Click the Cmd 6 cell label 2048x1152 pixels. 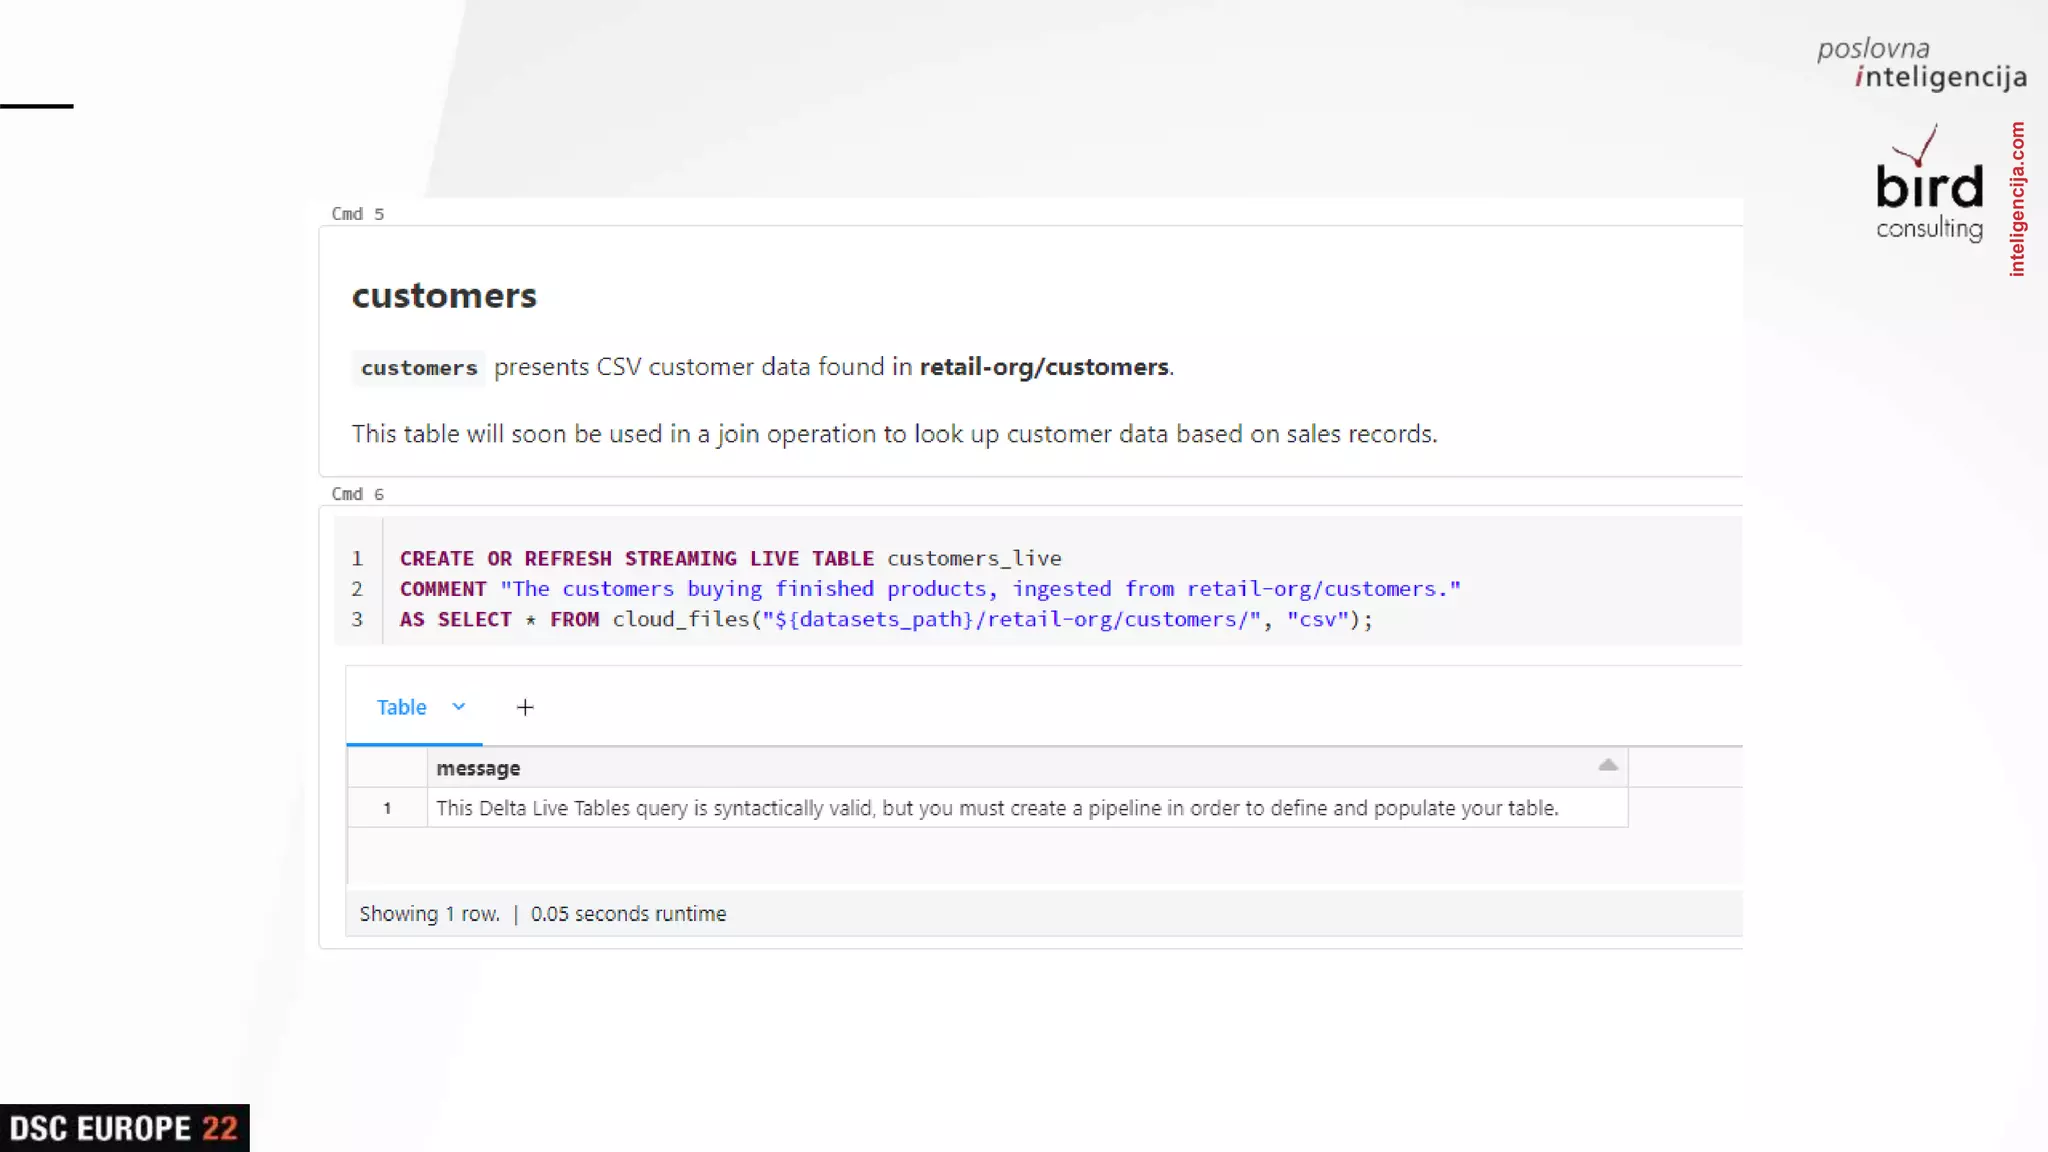point(357,494)
